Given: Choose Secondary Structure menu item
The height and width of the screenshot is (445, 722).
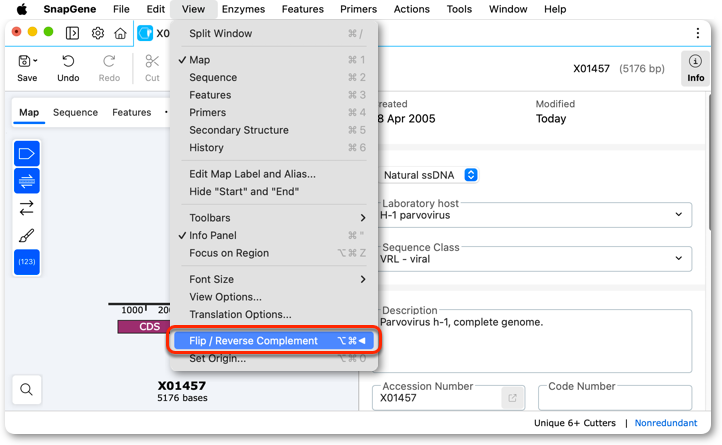Looking at the screenshot, I should pyautogui.click(x=274, y=130).
